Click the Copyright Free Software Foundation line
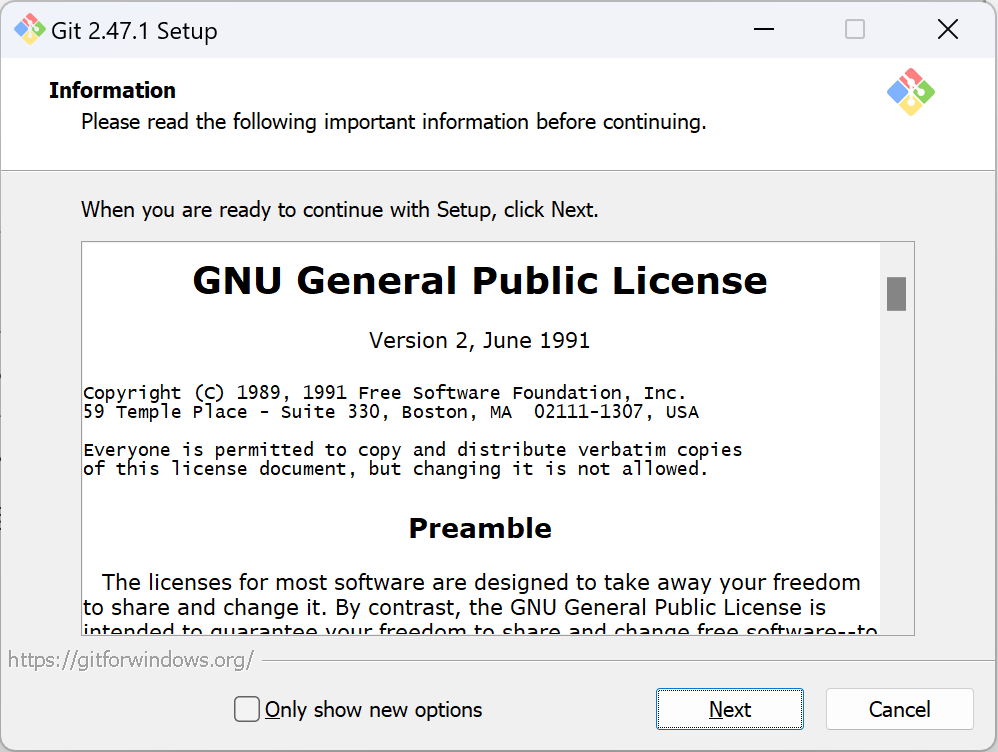Viewport: 998px width, 752px height. [384, 393]
